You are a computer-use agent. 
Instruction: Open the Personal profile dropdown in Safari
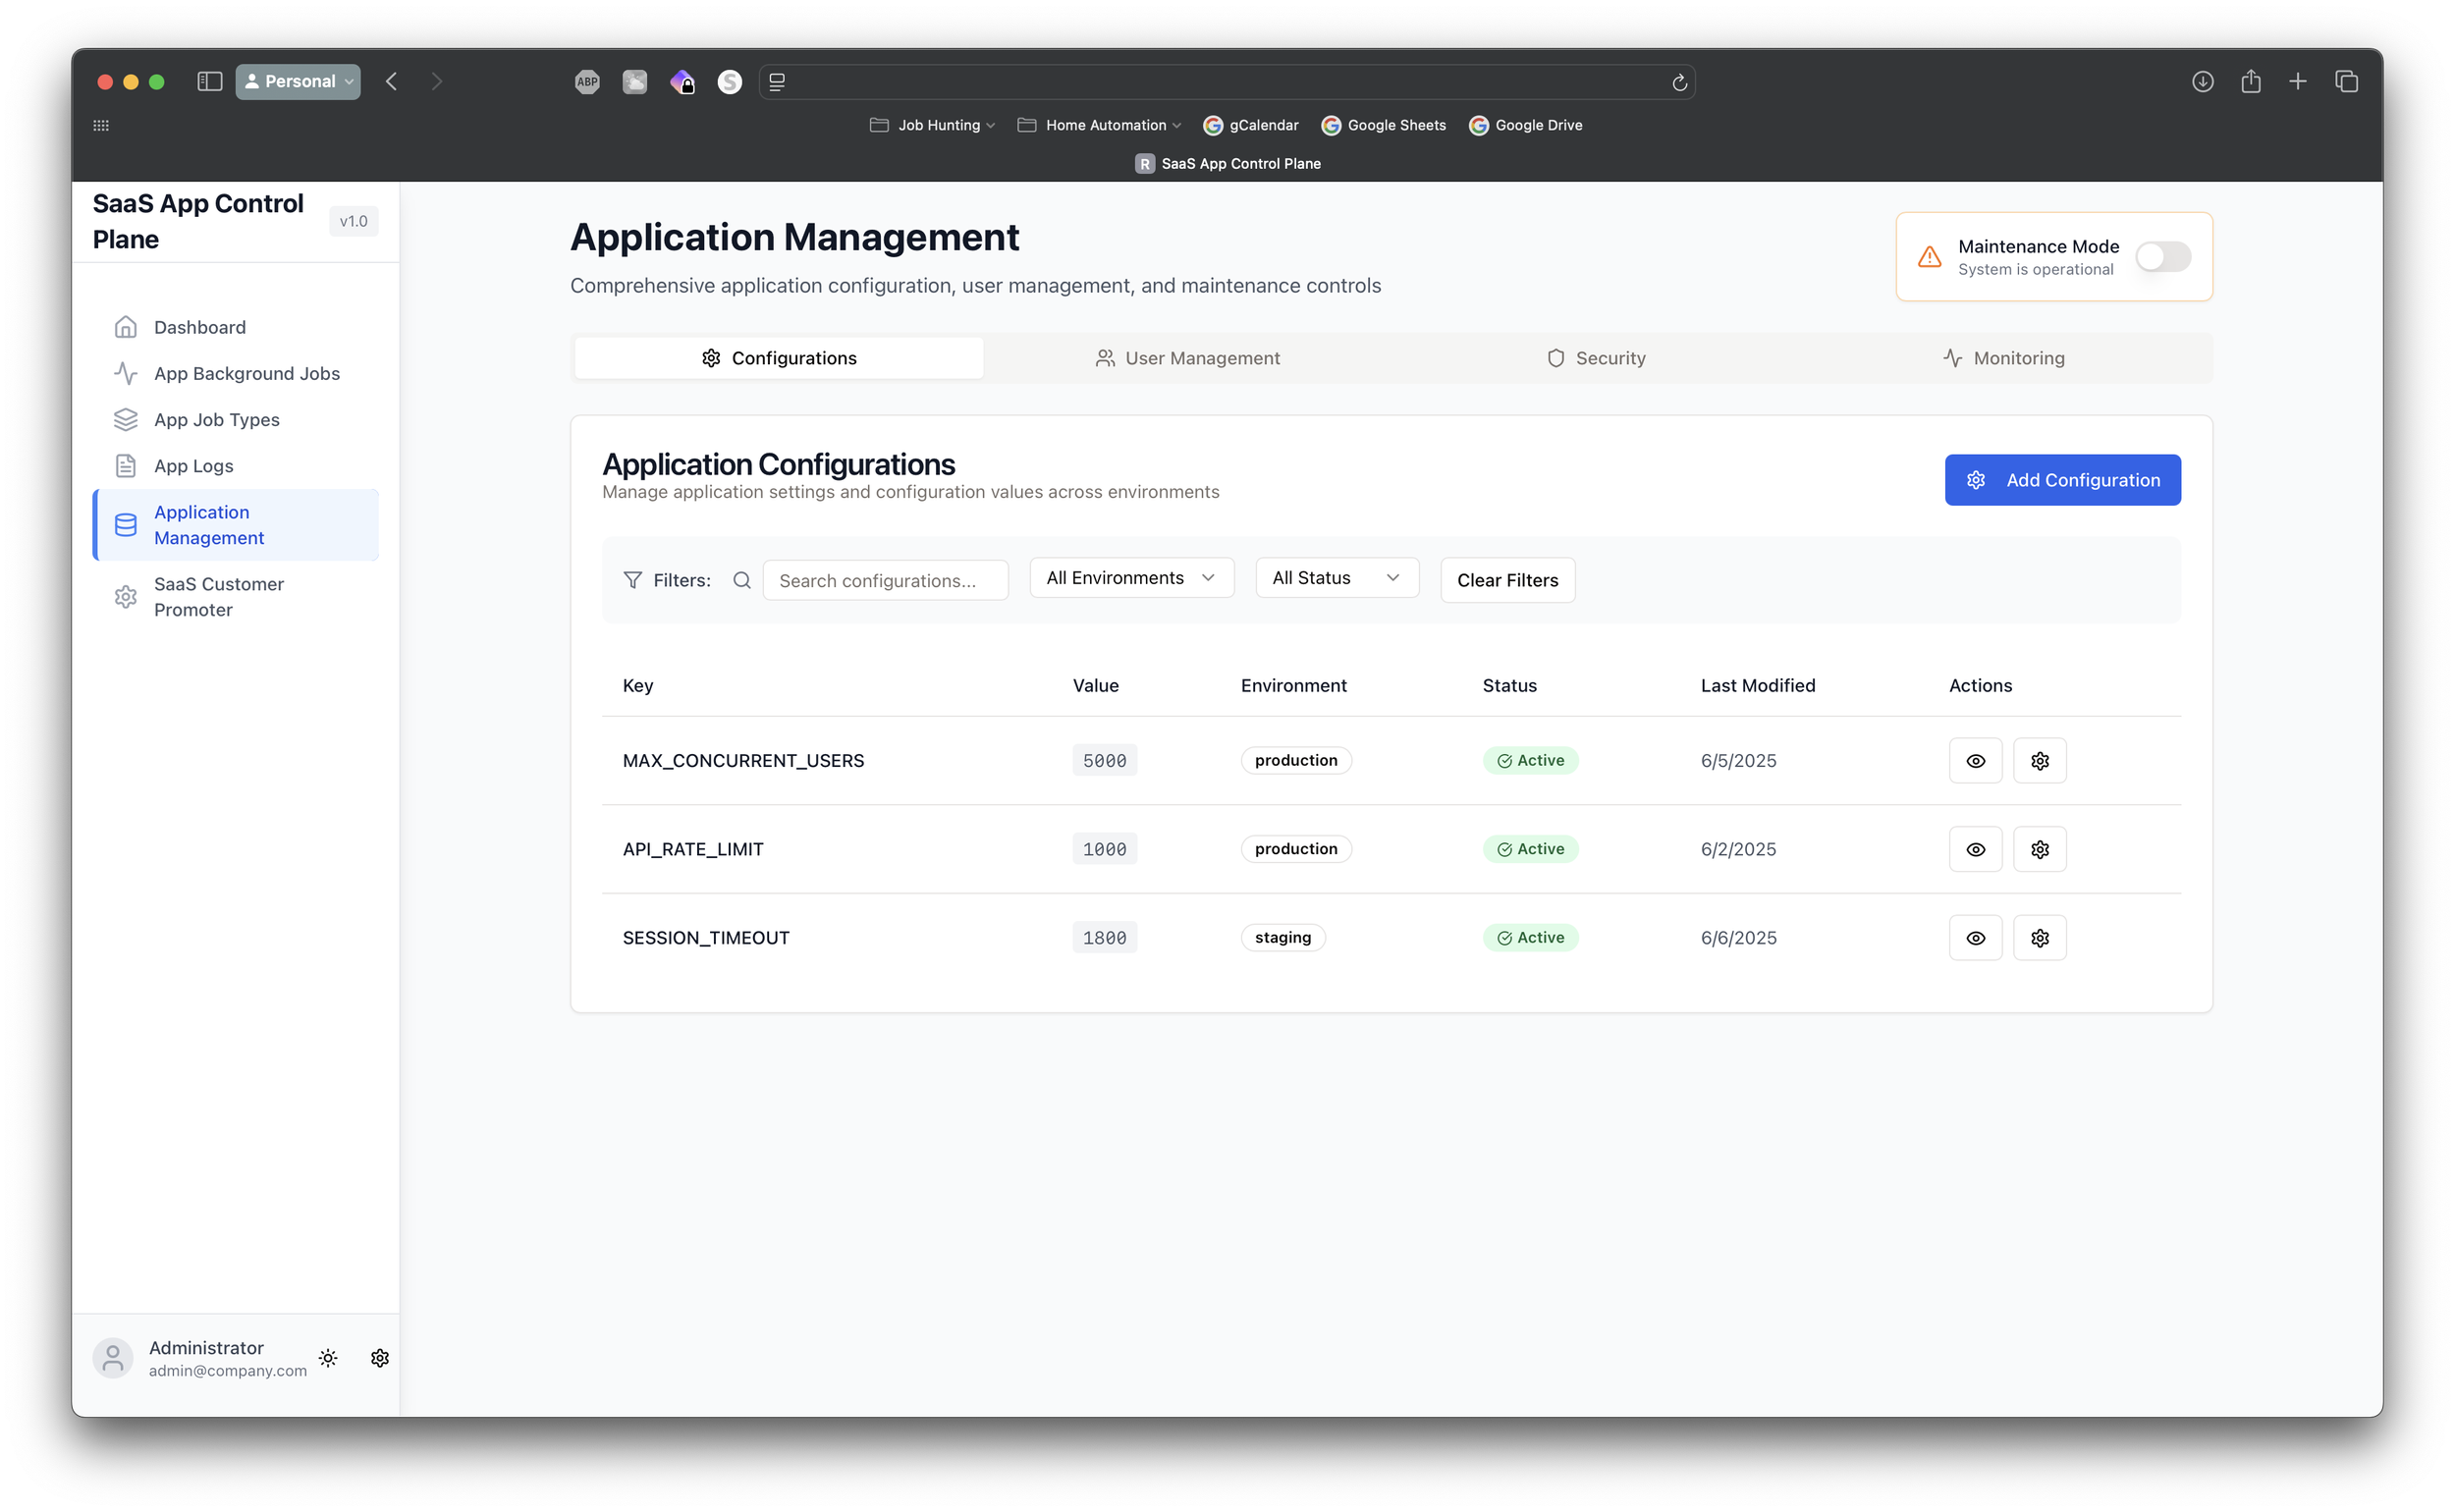(x=298, y=81)
